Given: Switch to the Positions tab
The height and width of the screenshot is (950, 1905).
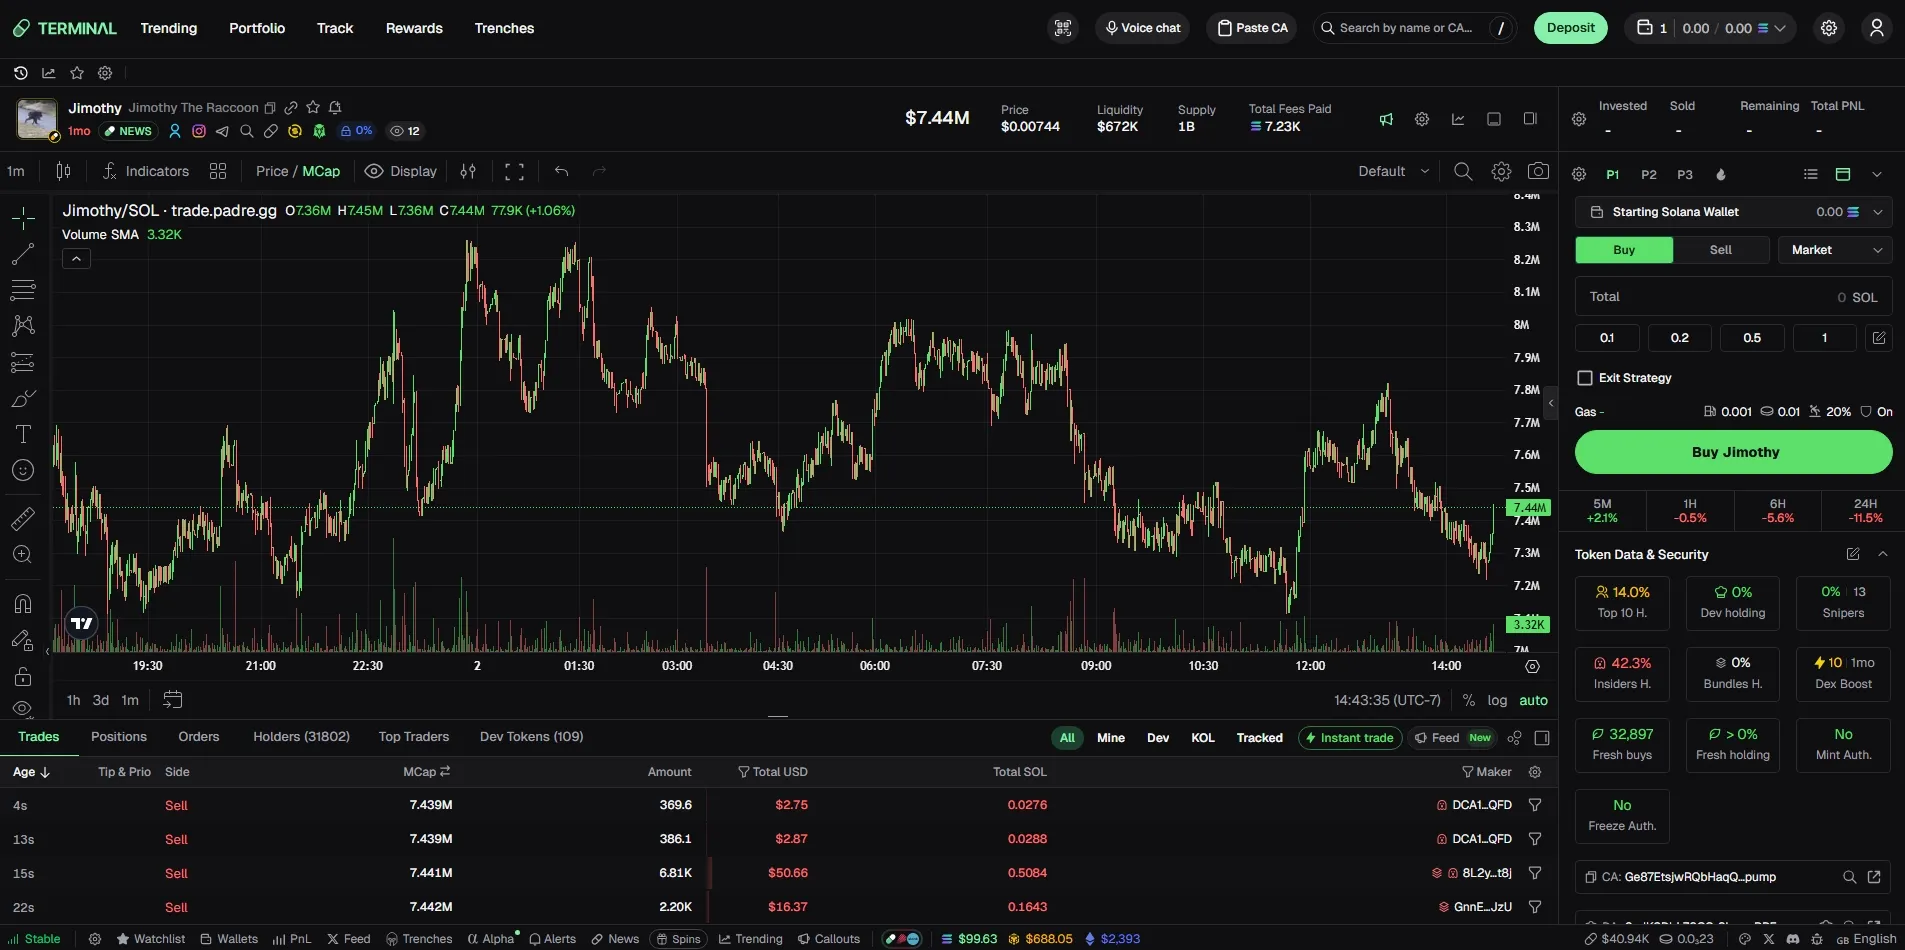Looking at the screenshot, I should 119,737.
